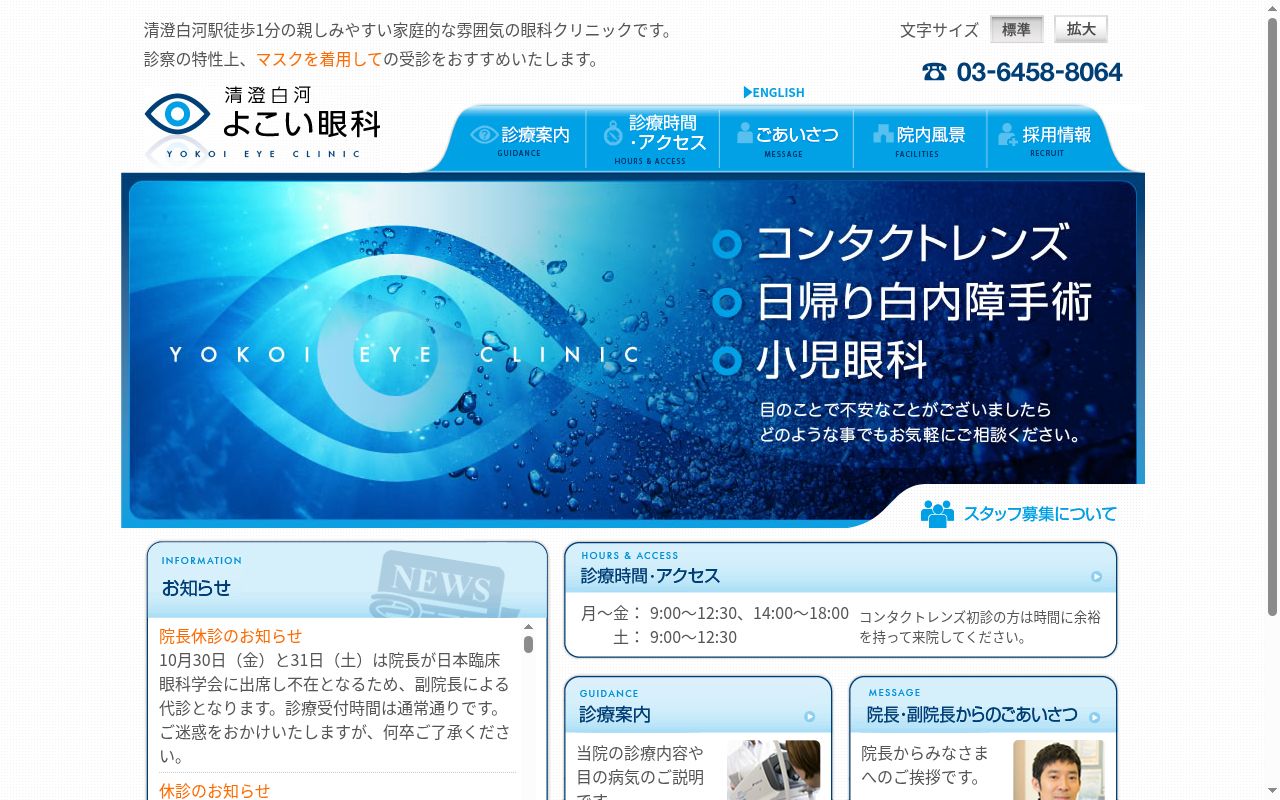Viewport: 1280px width, 800px height.
Task: Click 土: 9:00〜12:30 hours text
Action: (675, 637)
